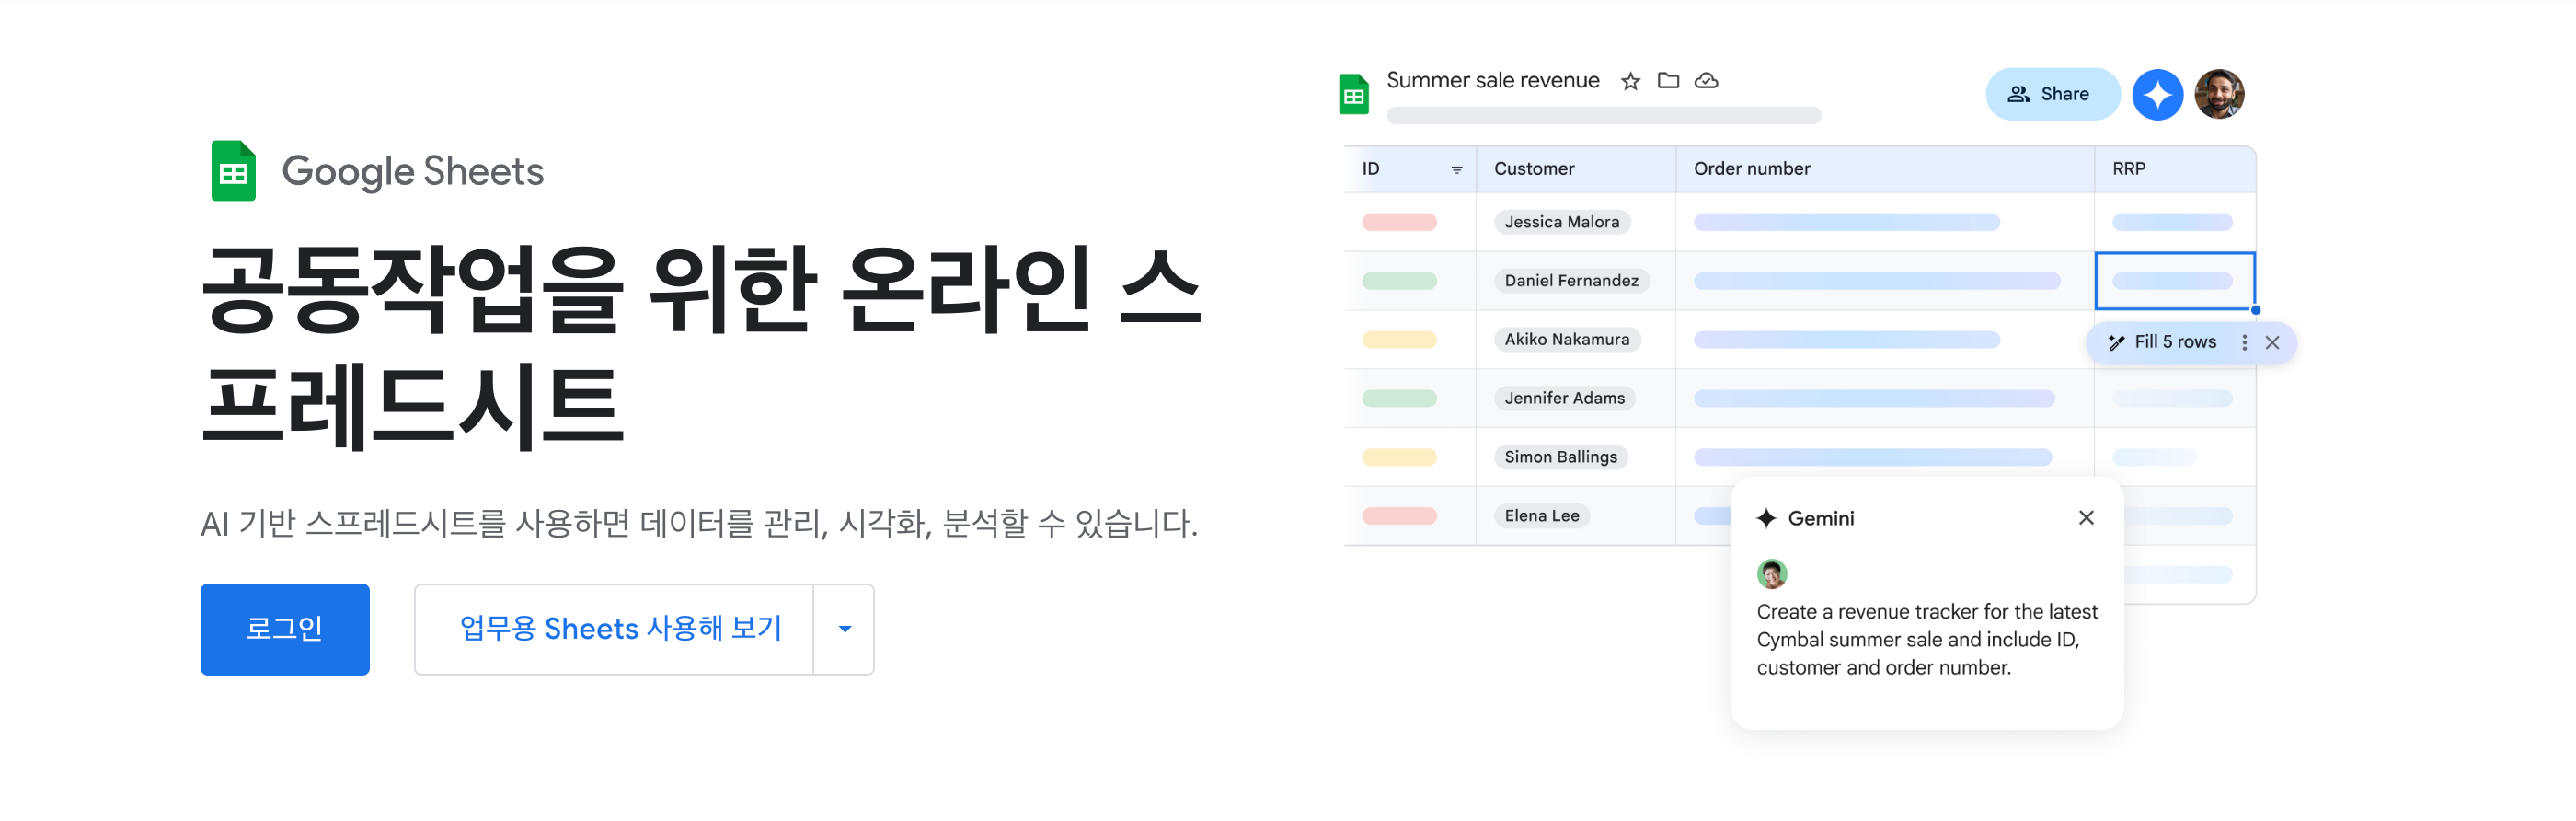This screenshot has height=821, width=2576.
Task: Click the yellow ID pill in Akiko Nakamura row
Action: pos(1399,340)
